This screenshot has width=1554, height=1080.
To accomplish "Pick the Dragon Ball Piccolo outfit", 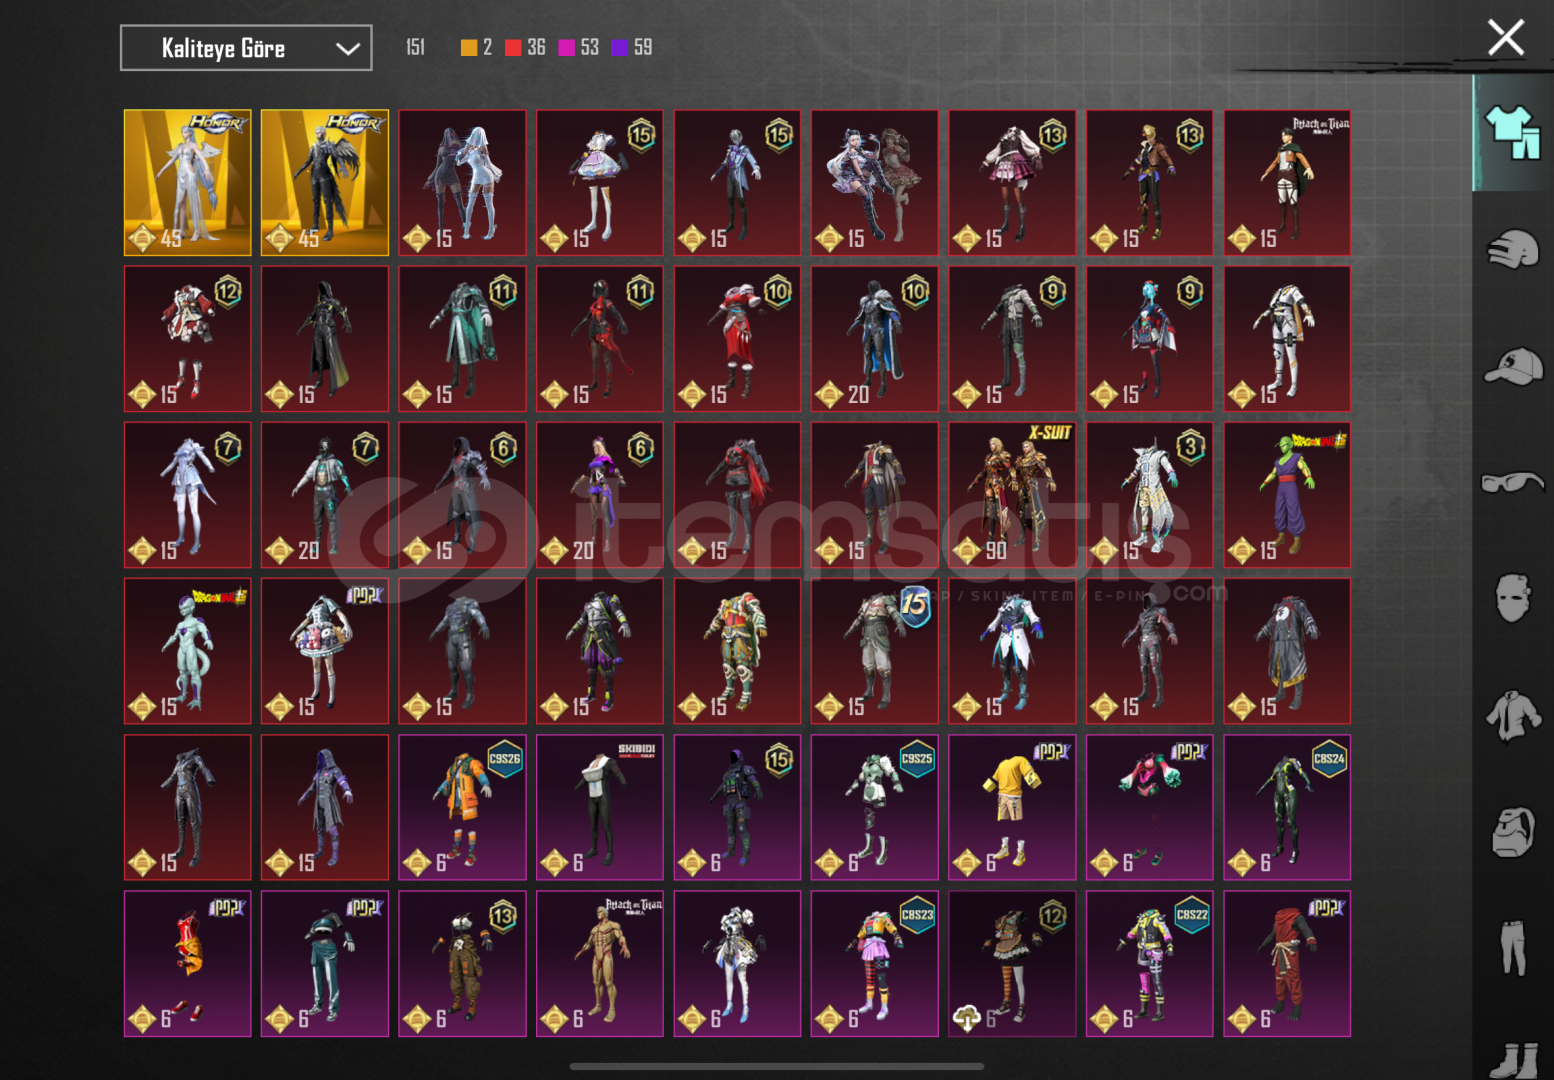I will (1287, 495).
